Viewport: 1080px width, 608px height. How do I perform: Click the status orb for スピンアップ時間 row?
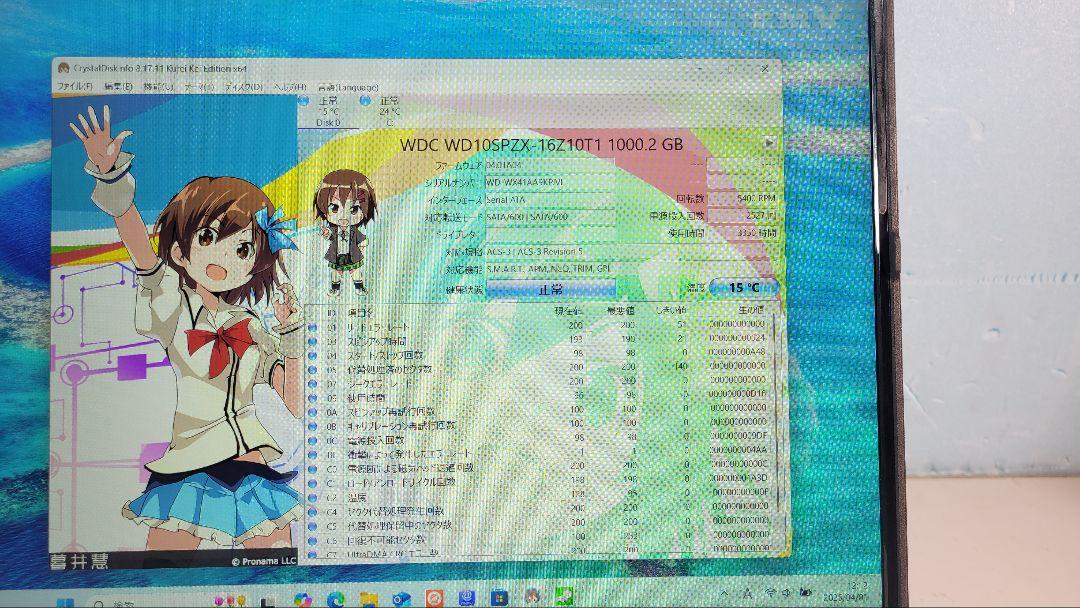[x=313, y=342]
